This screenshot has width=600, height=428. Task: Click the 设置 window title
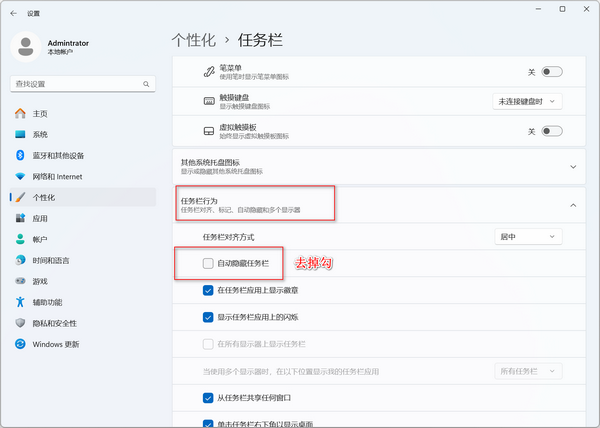33,13
